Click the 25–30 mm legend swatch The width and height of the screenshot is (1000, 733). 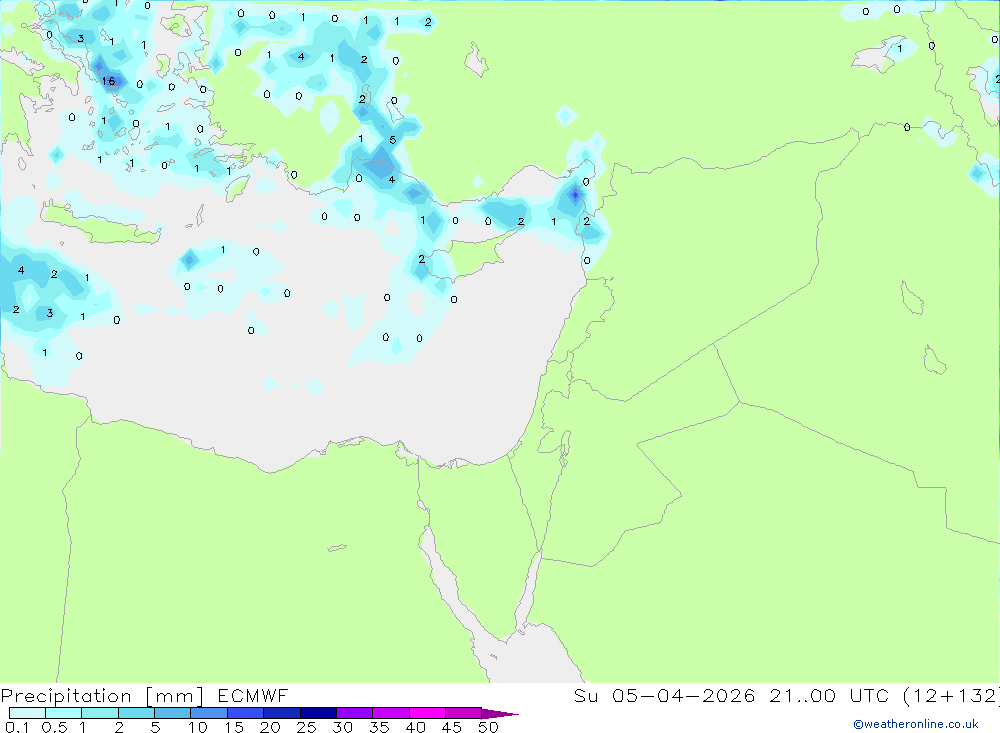[318, 713]
